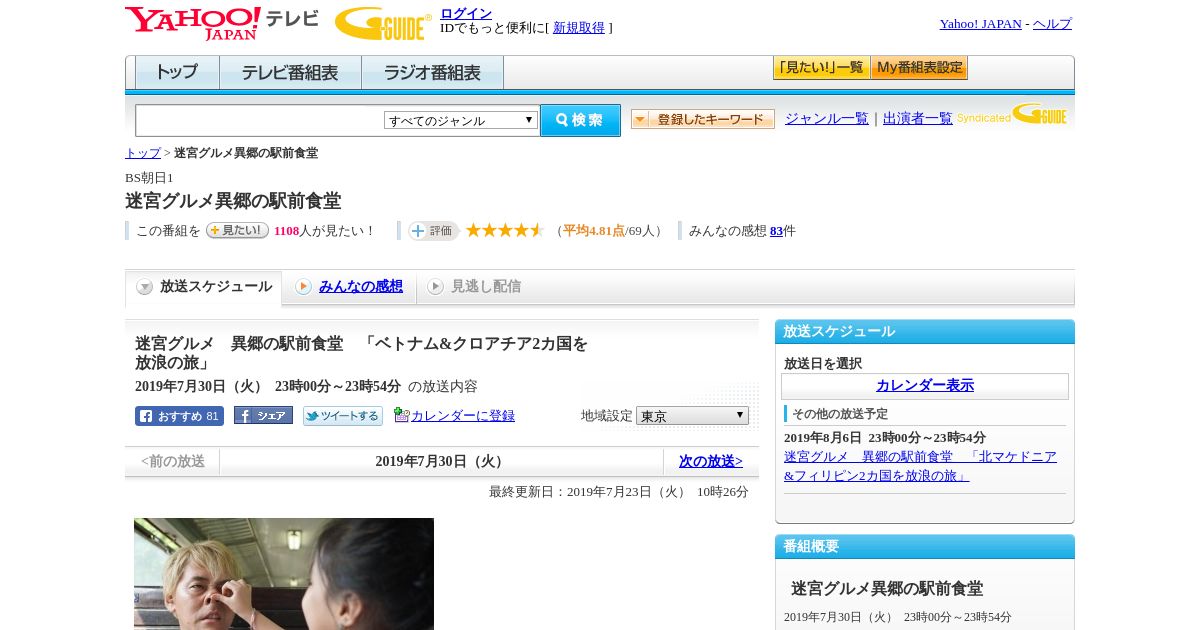Click into the search keyword field

[260, 120]
